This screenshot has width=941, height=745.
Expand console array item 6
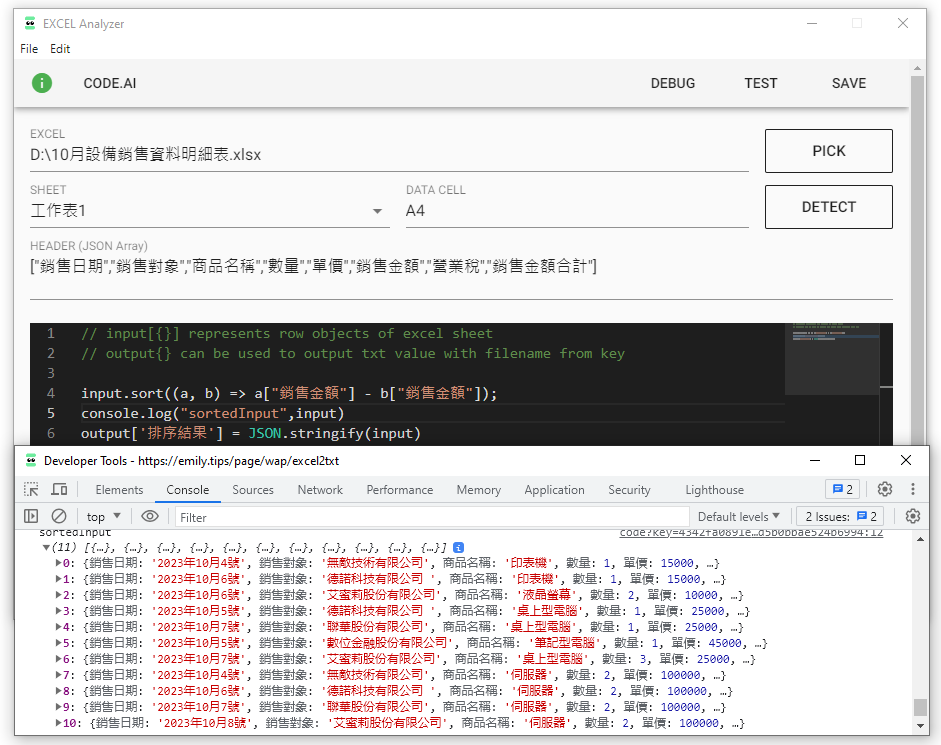click(59, 659)
